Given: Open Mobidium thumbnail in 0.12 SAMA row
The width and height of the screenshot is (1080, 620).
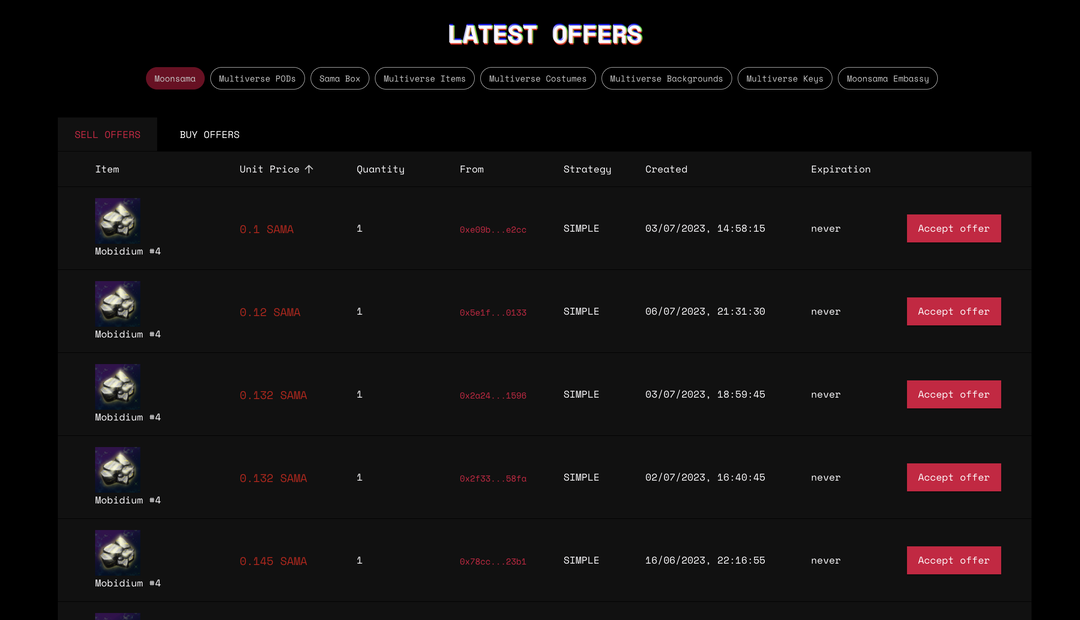Looking at the screenshot, I should pos(118,303).
